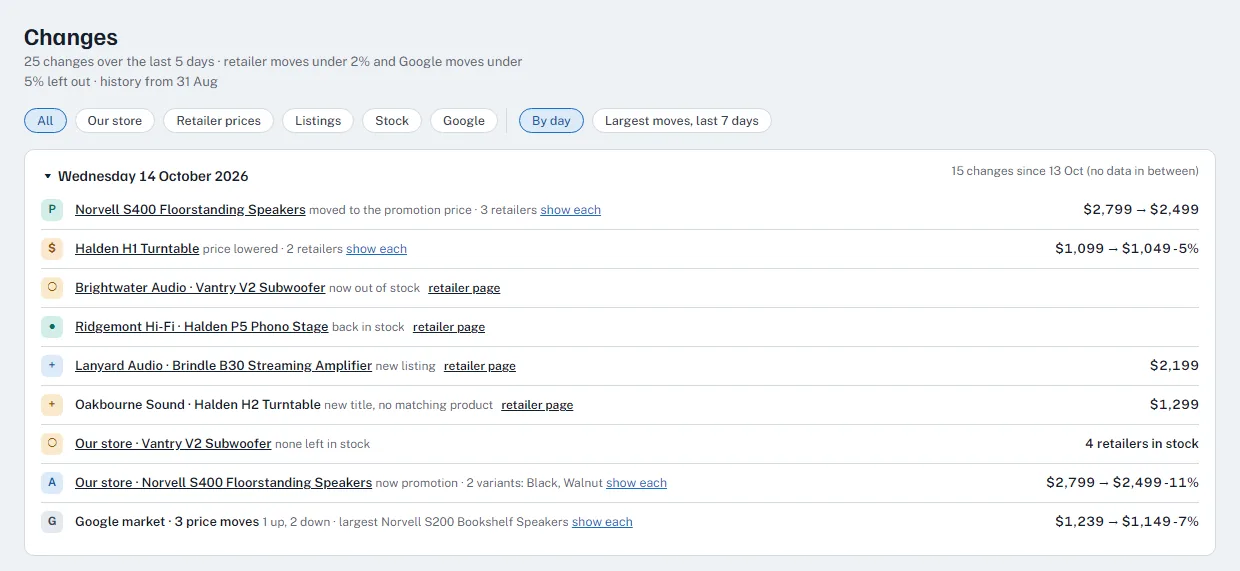Filter changes by Retailer prices
The width and height of the screenshot is (1240, 571).
[218, 121]
